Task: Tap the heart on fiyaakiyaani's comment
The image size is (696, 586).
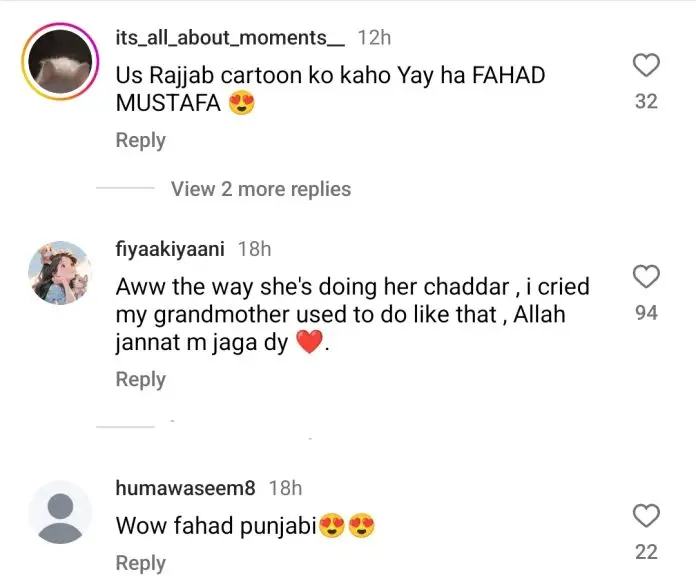Action: pos(647,276)
